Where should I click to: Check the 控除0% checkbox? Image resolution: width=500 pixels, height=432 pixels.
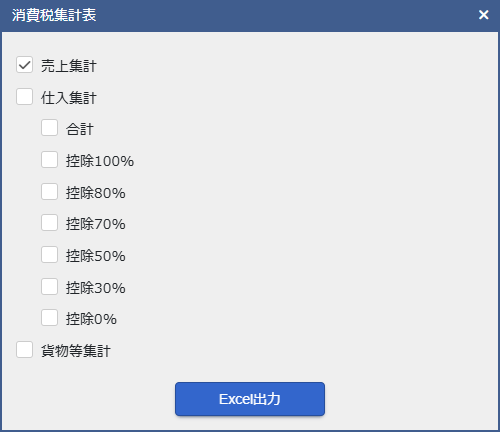(49, 318)
